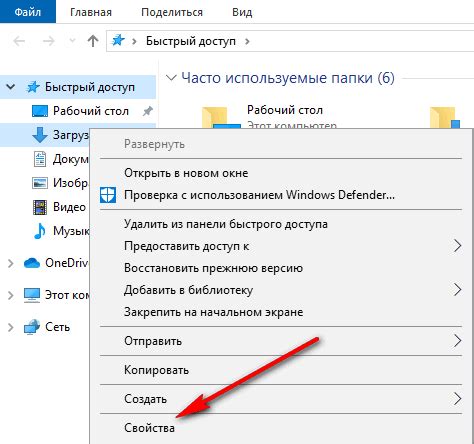This screenshot has width=474, height=444.
Task: Open the recent locations dropdown arrow
Action: pyautogui.click(x=72, y=41)
